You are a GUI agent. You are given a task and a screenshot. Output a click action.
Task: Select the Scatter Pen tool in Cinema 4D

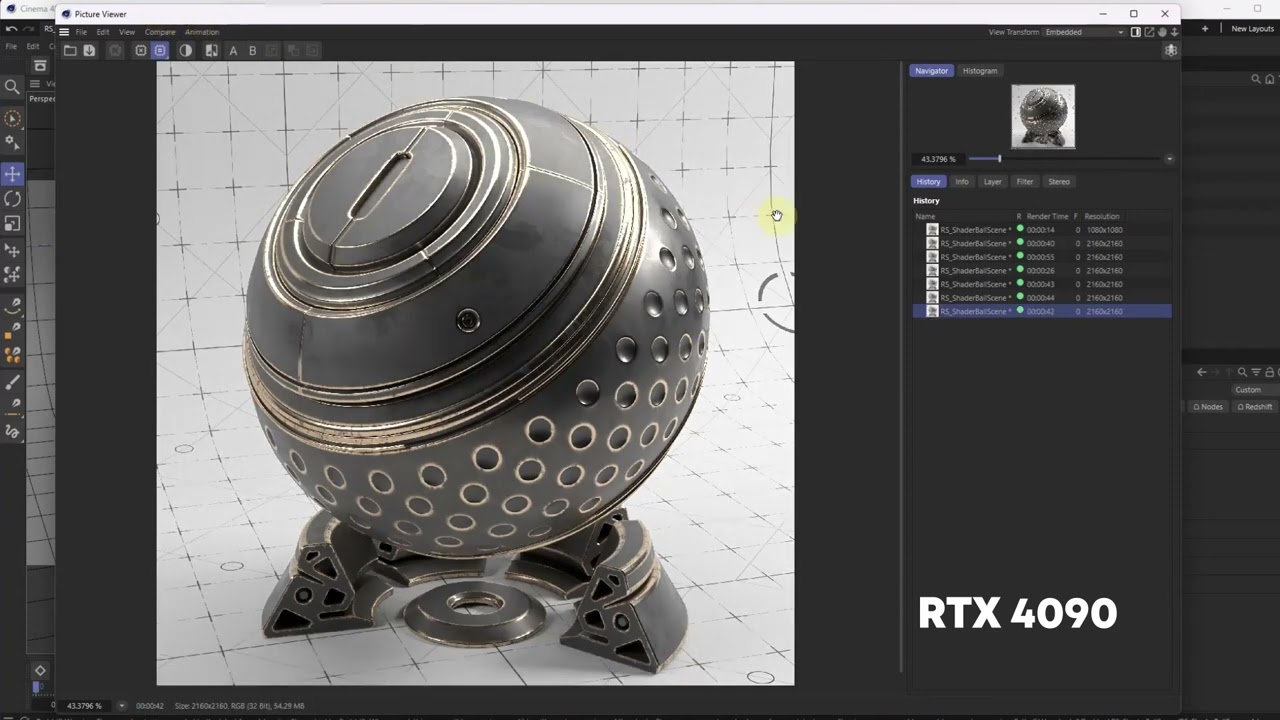click(12, 275)
